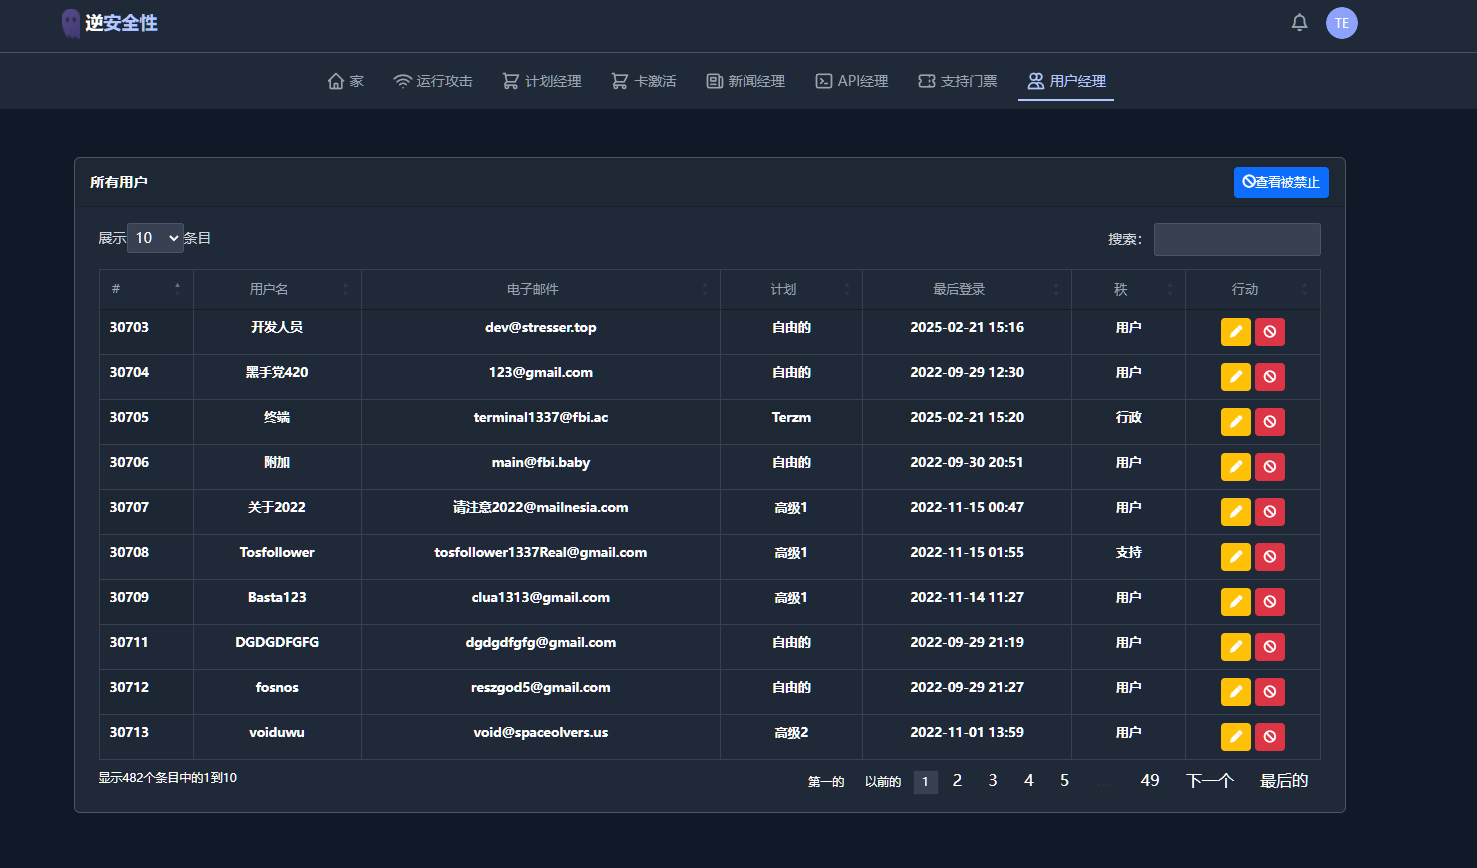Click 以前的 previous page link

[x=883, y=782]
